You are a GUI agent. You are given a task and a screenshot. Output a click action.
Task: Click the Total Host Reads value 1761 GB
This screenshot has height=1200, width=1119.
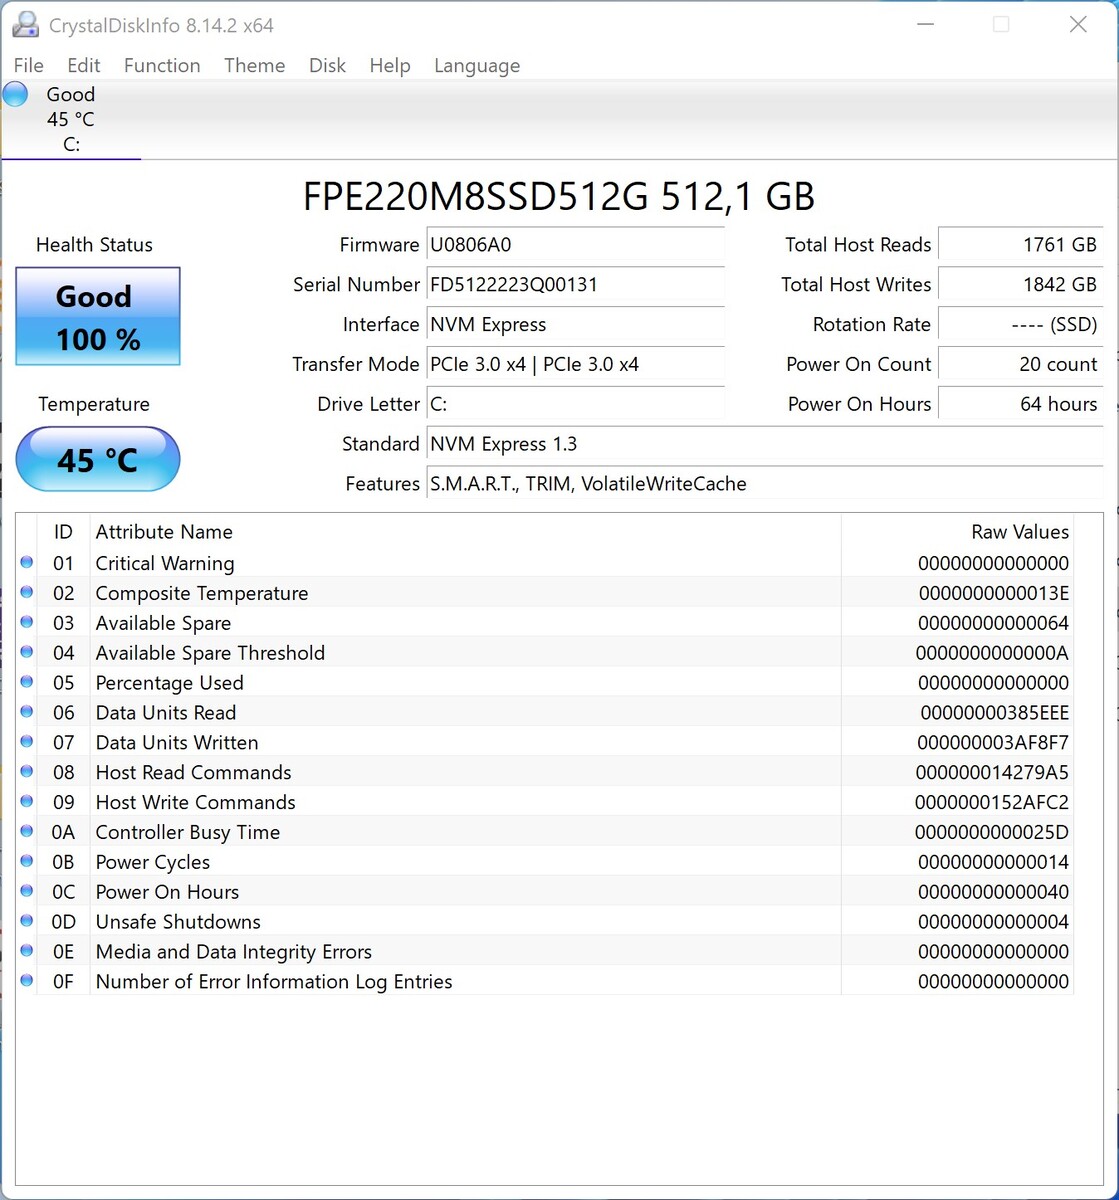pyautogui.click(x=1021, y=245)
